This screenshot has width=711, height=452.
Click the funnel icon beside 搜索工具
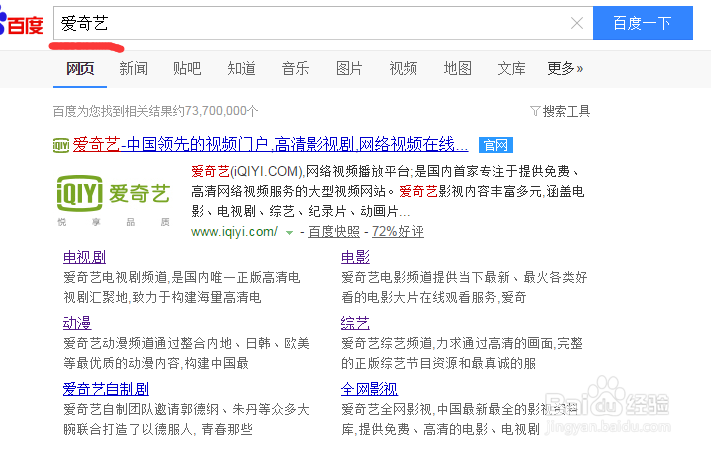(x=535, y=111)
